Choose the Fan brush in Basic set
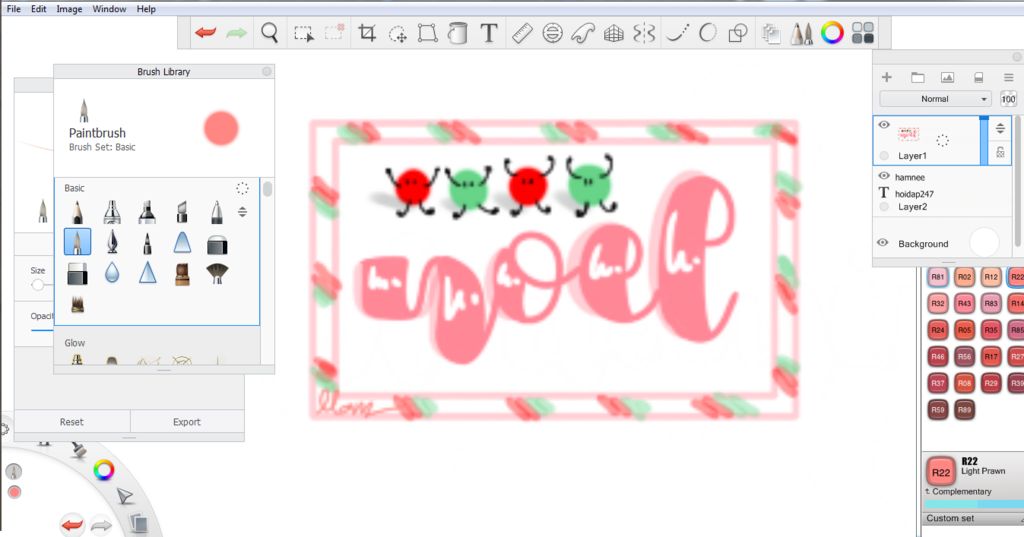The width and height of the screenshot is (1024, 537). click(217, 273)
